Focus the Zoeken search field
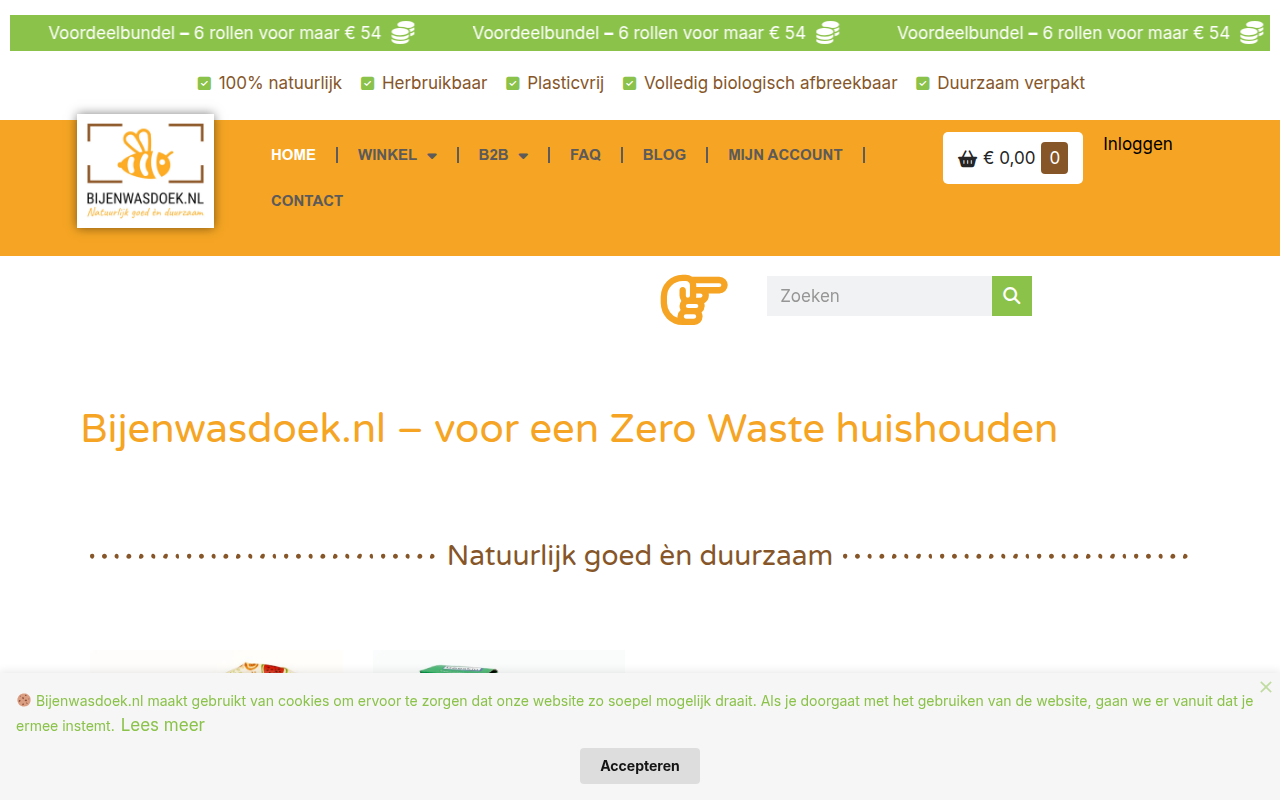Viewport: 1280px width, 800px height. click(879, 296)
